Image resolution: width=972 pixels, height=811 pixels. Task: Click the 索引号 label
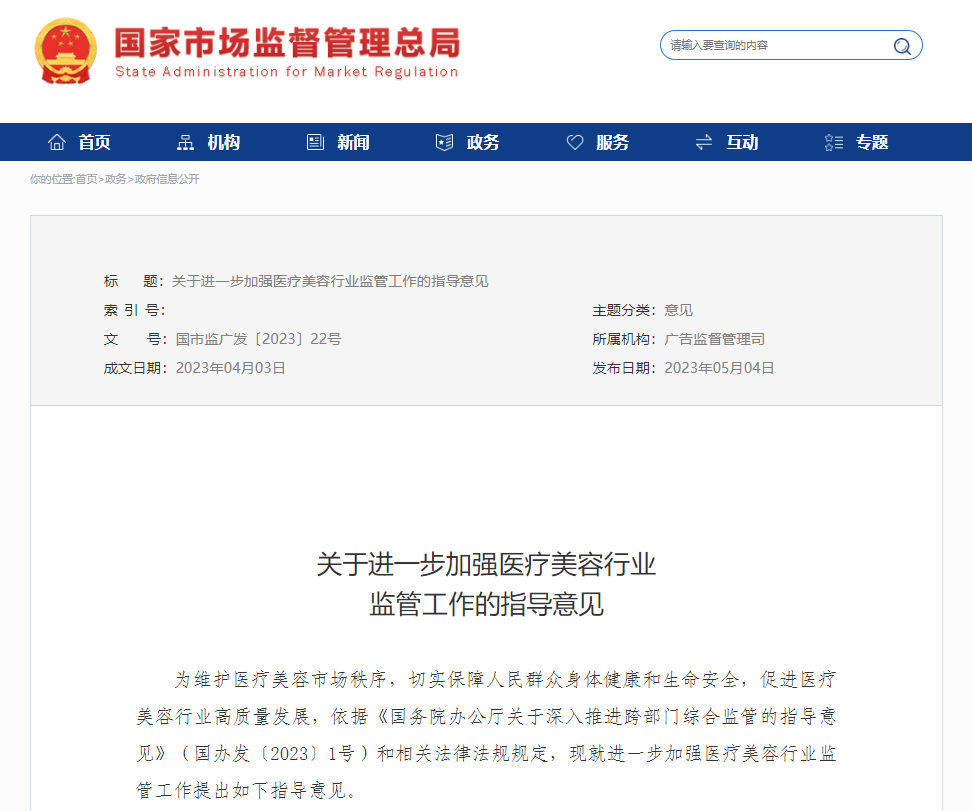point(134,310)
